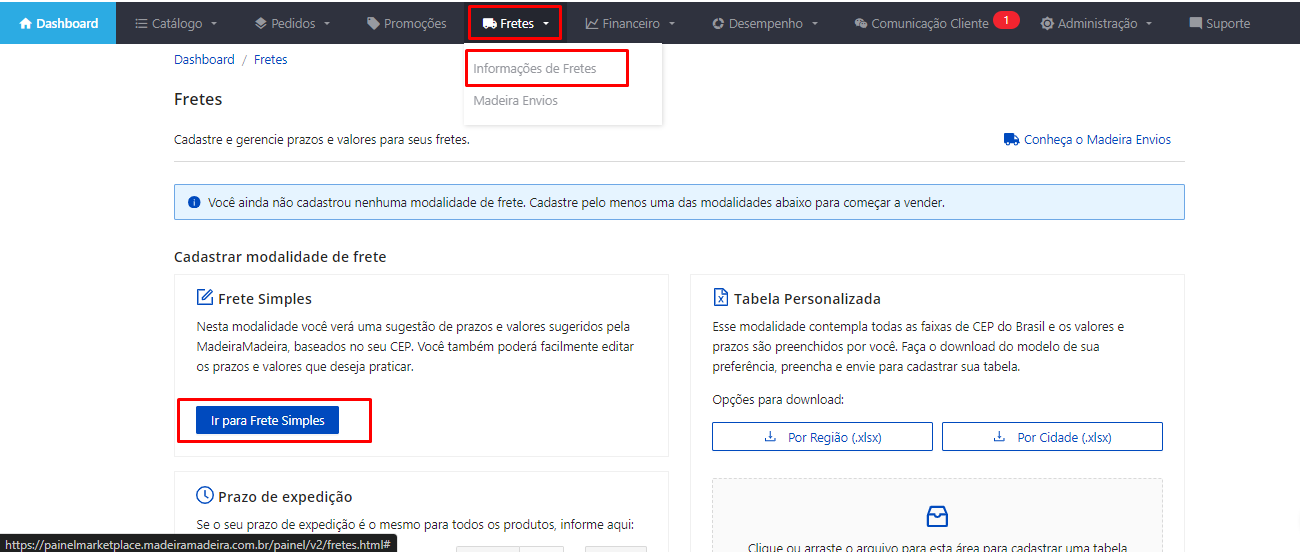Click the Administração gear icon
This screenshot has height=552, width=1300.
1047,23
